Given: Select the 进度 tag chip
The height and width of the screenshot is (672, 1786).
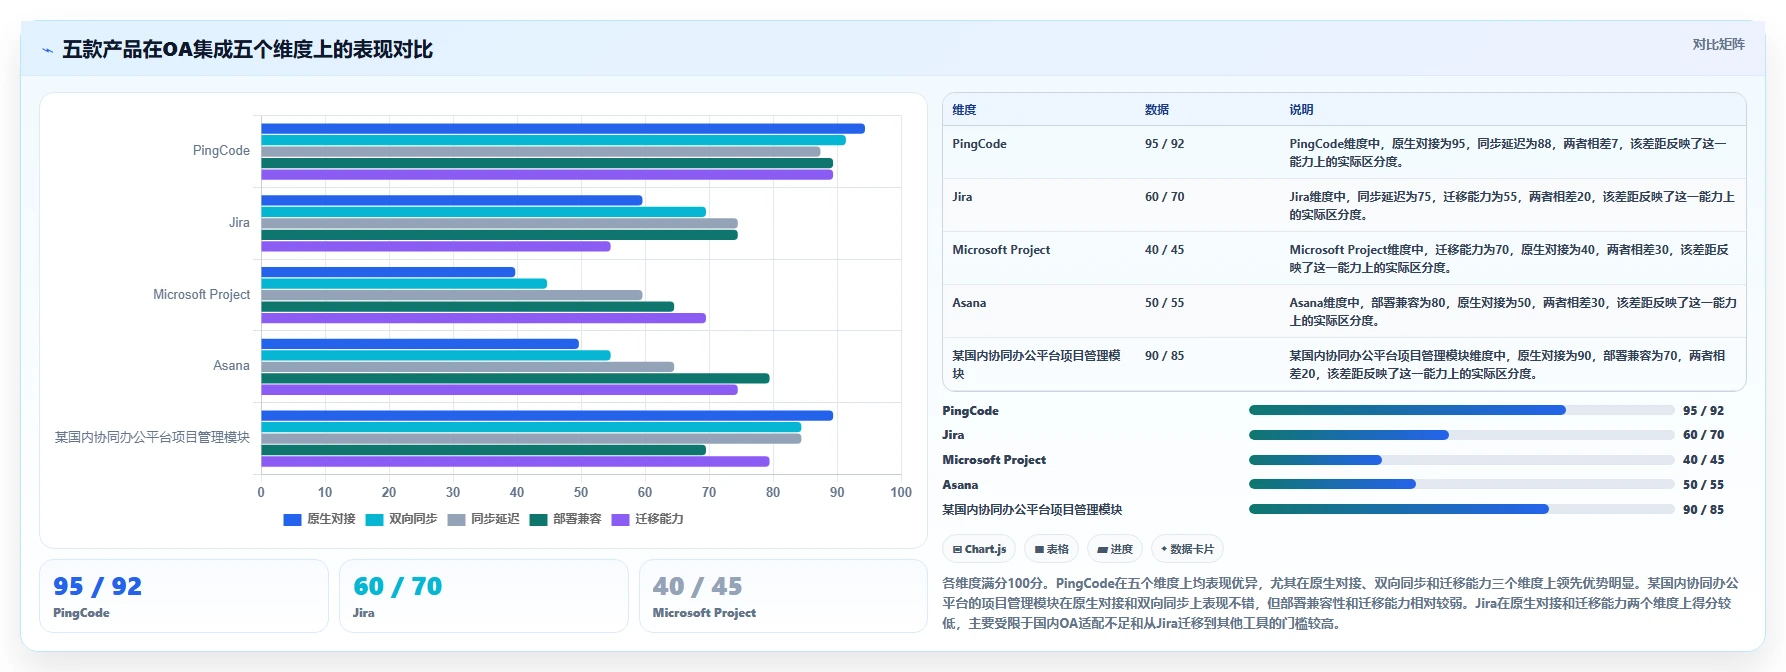Looking at the screenshot, I should point(1115,549).
